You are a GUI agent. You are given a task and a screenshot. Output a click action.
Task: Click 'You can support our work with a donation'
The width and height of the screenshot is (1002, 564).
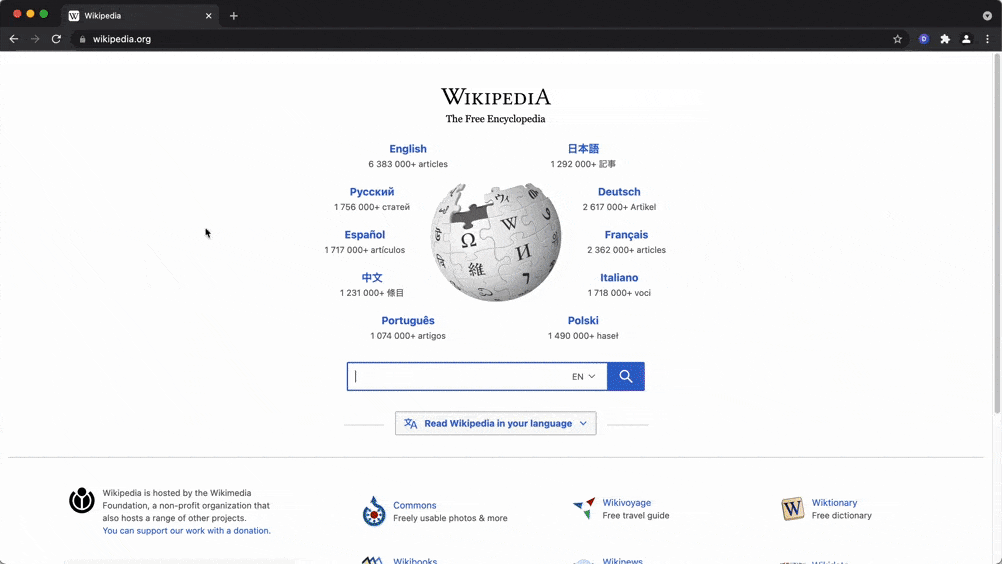point(186,531)
